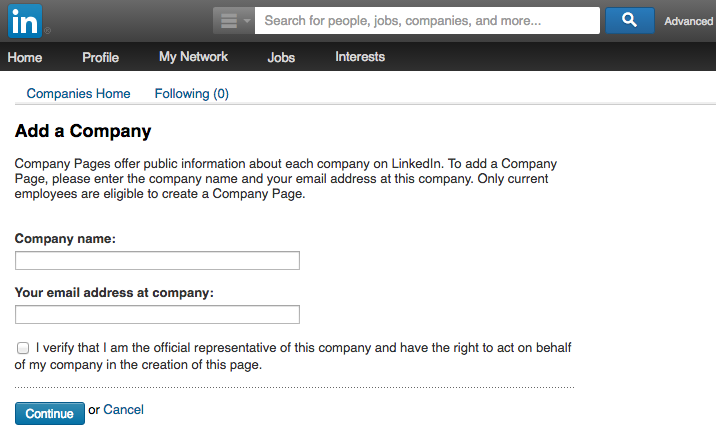The height and width of the screenshot is (435, 716).
Task: Switch to the Following (0) tab
Action: (x=191, y=94)
